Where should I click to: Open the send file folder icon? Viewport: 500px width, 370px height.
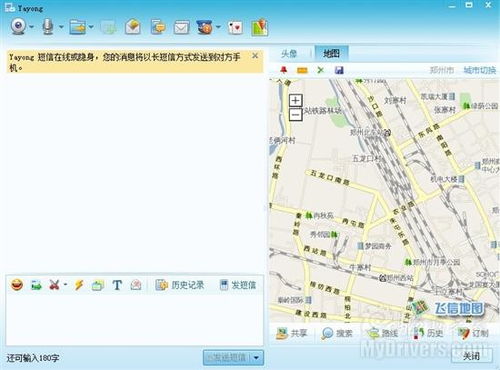click(77, 27)
